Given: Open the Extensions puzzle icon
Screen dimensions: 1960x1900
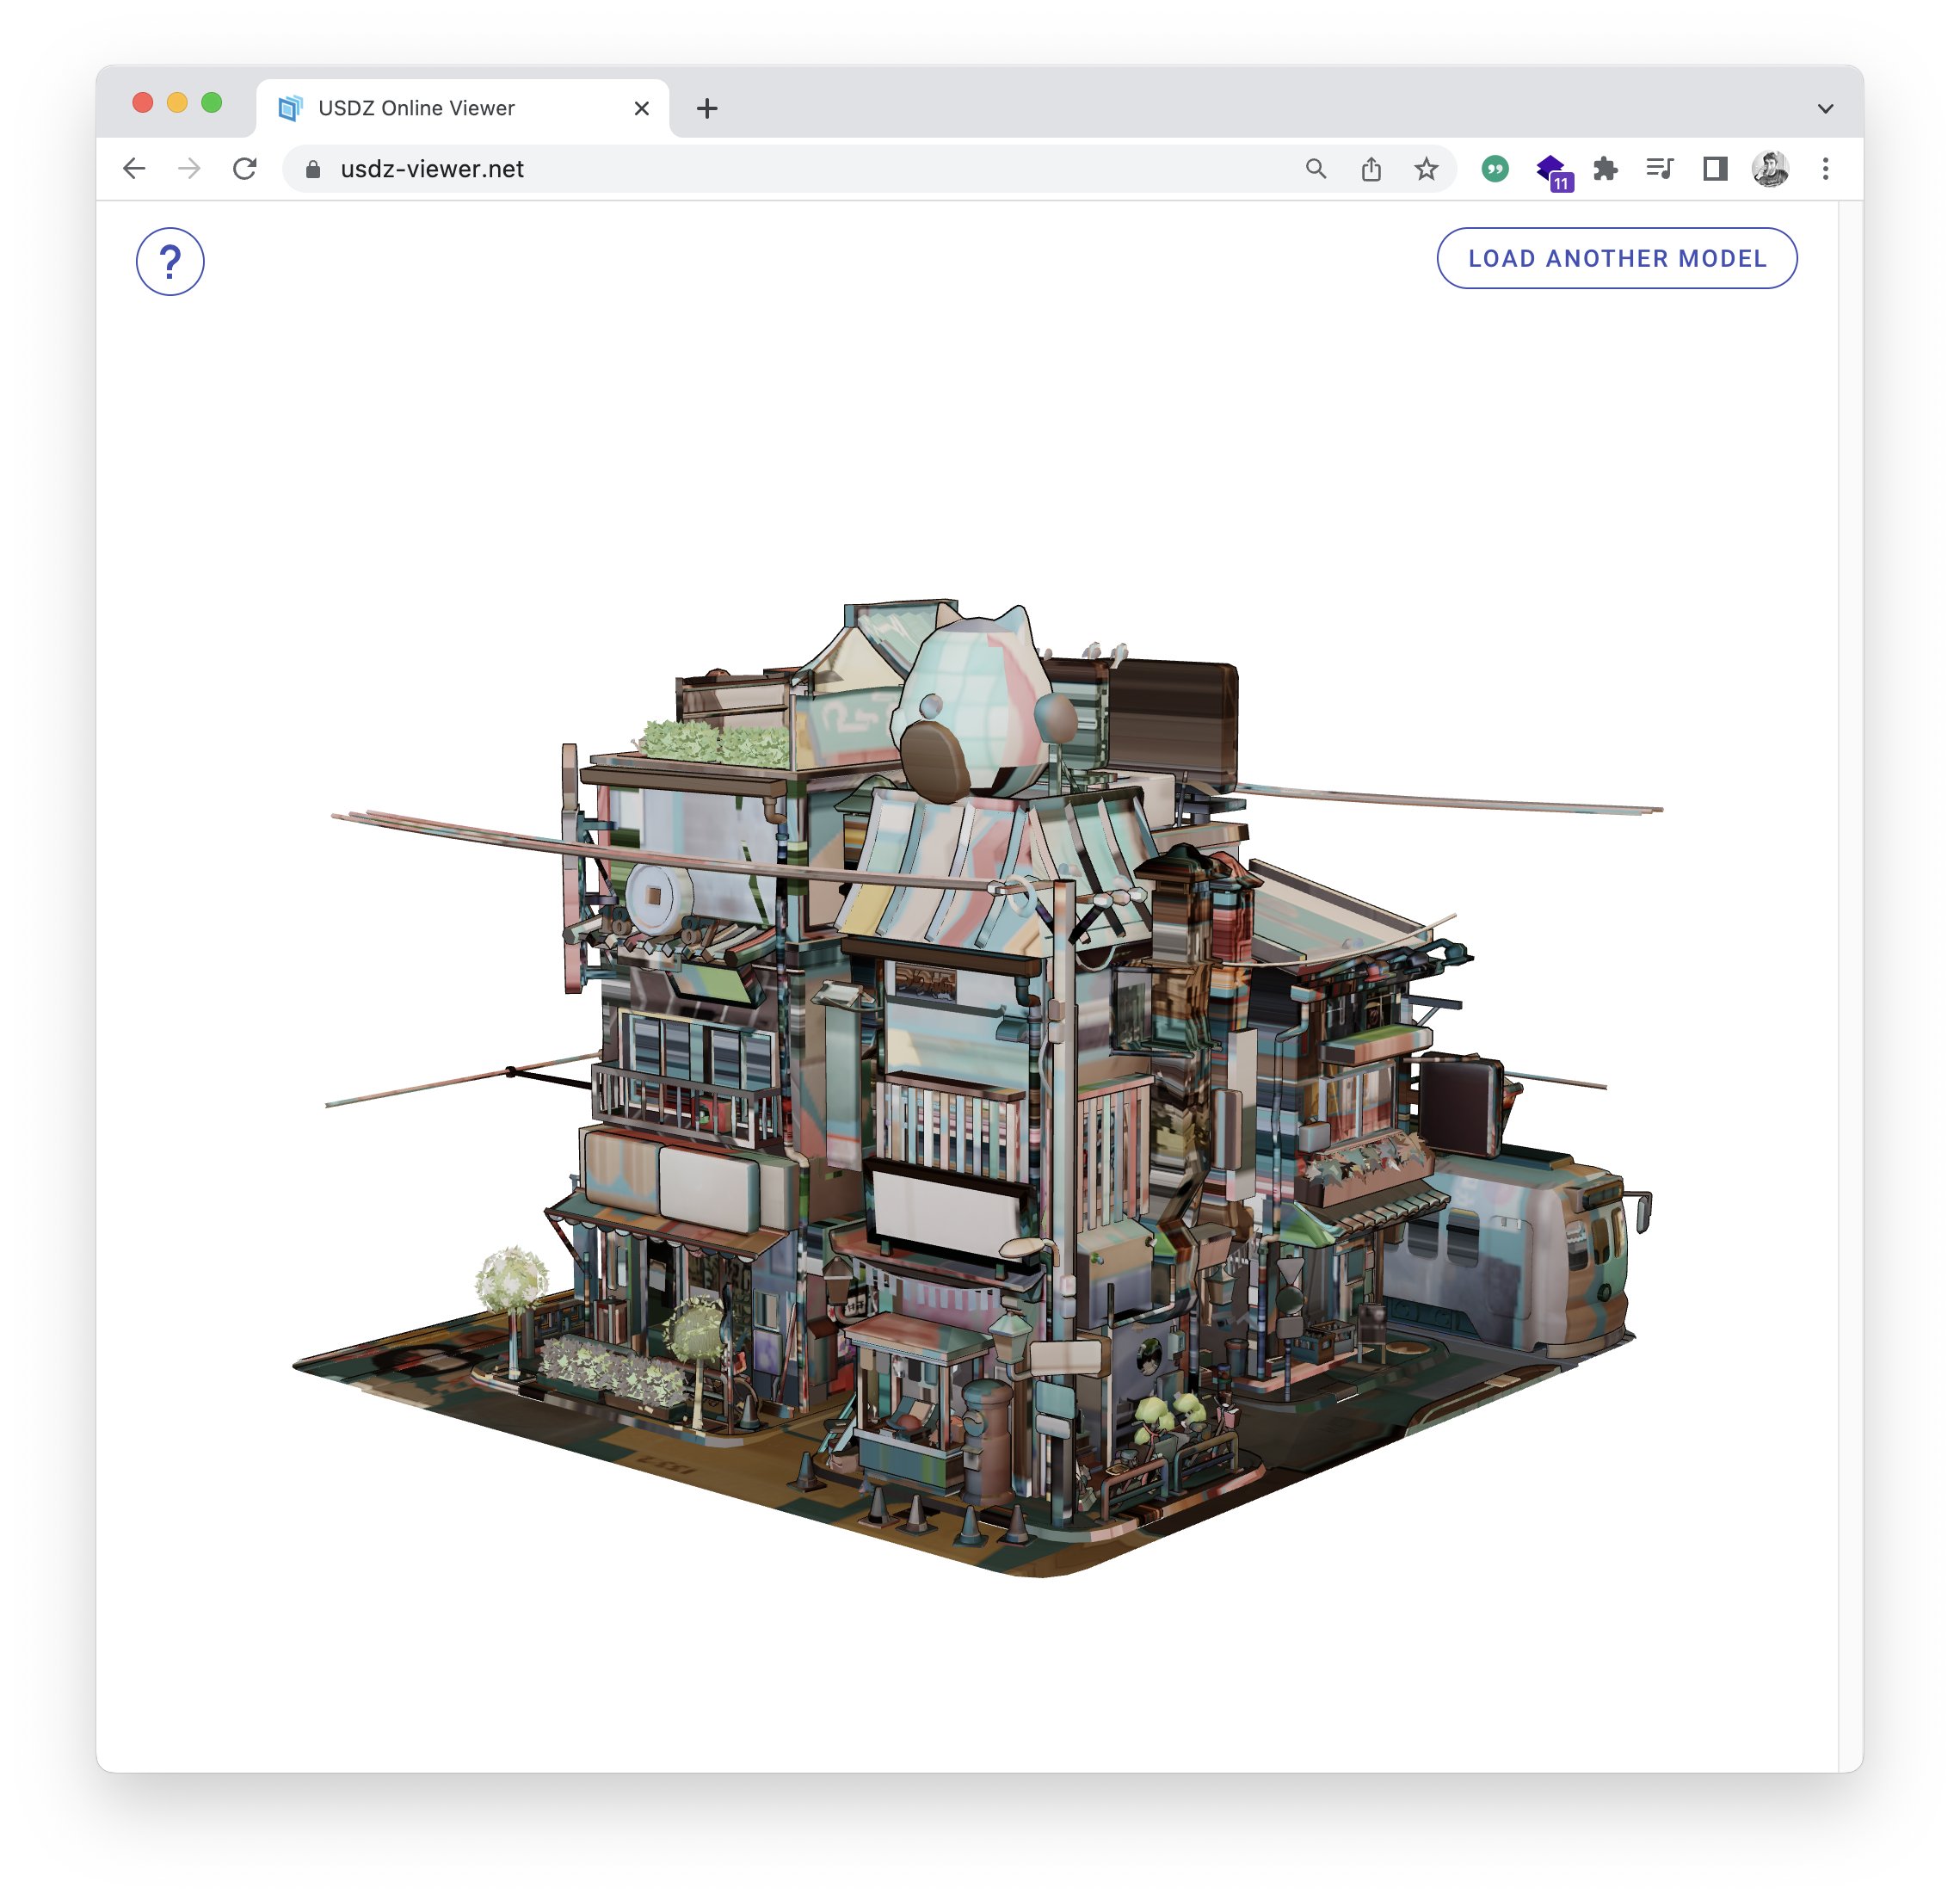Looking at the screenshot, I should pyautogui.click(x=1605, y=169).
